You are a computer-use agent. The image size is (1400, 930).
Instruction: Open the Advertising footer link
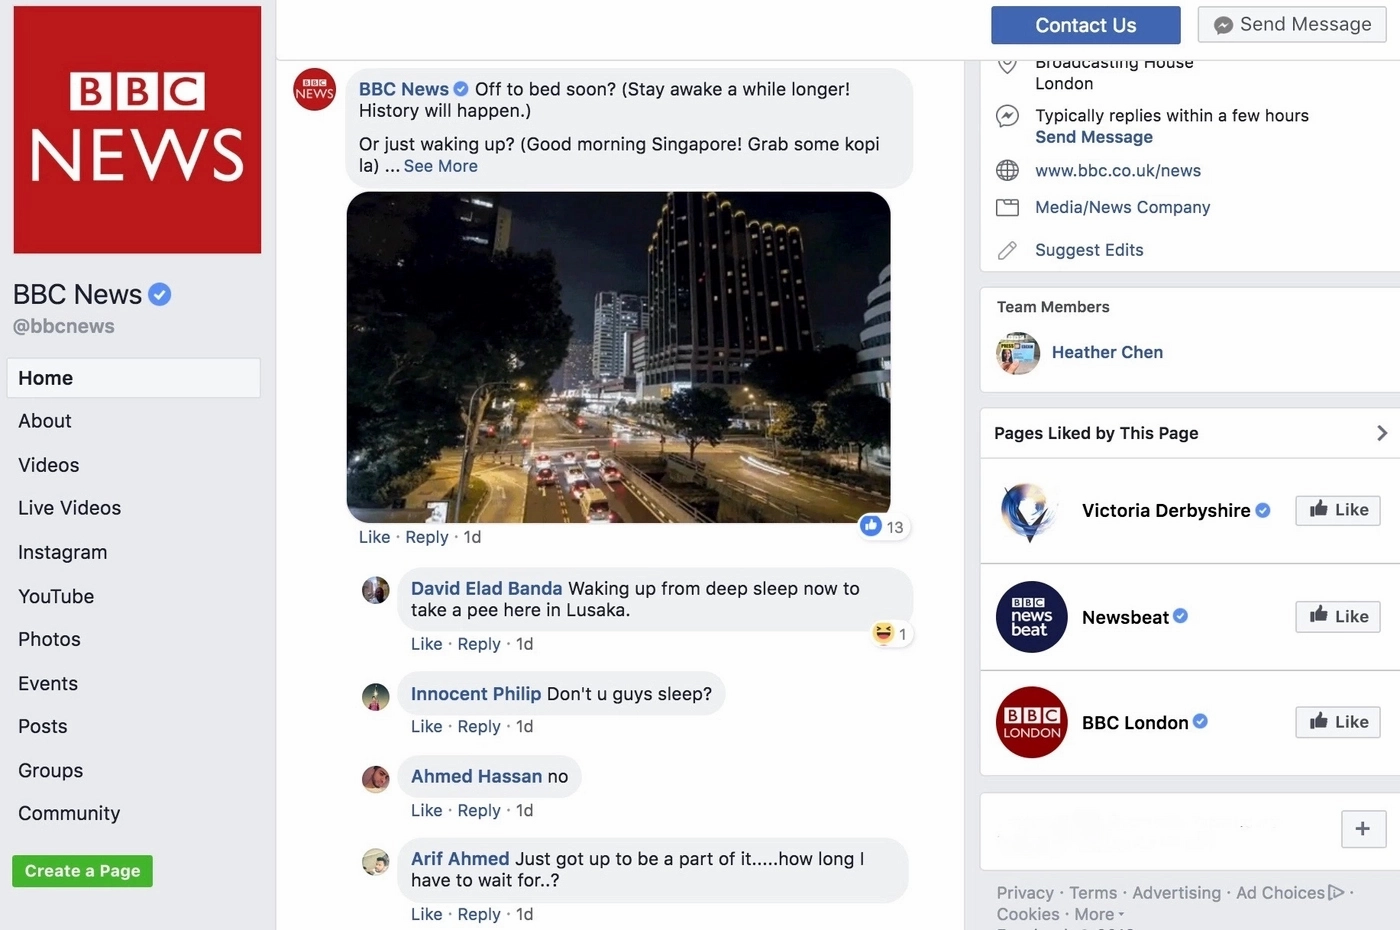1176,892
